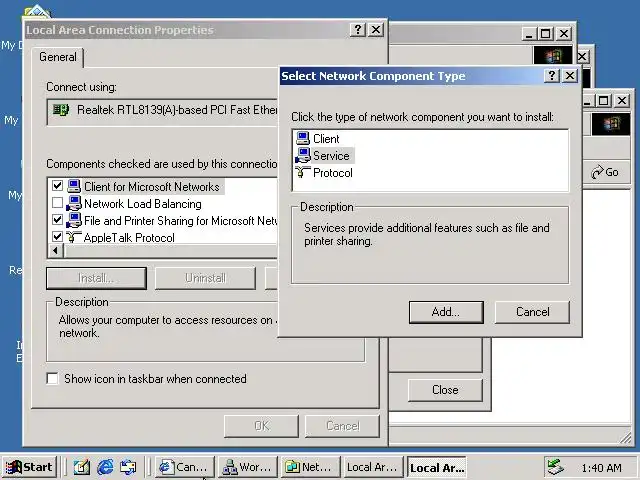
Task: Select Client text in component list
Action: [326, 139]
